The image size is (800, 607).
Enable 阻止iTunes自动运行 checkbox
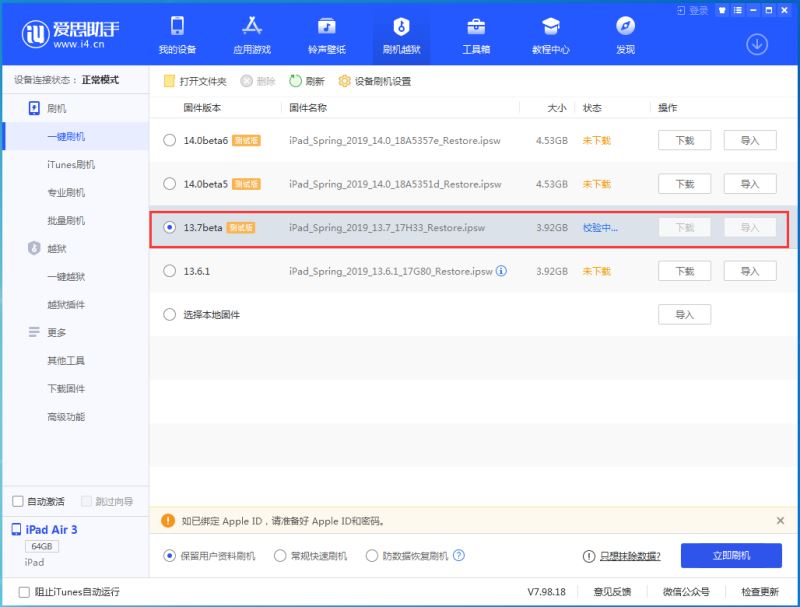click(x=24, y=592)
